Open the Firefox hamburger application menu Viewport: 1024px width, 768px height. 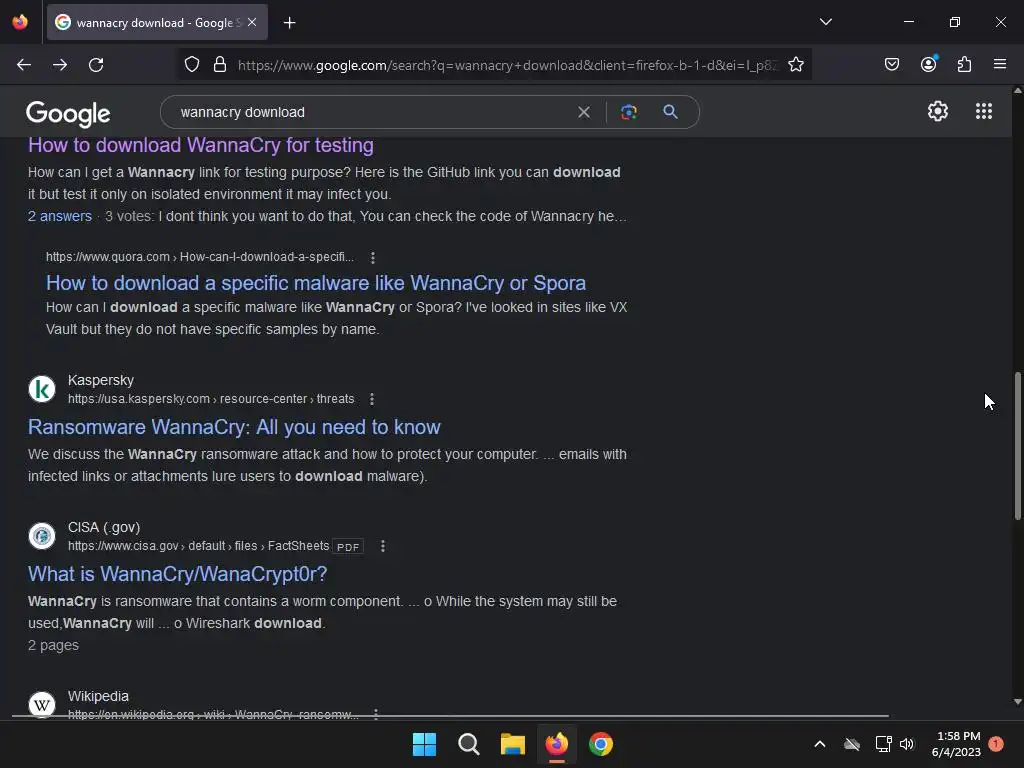(1000, 64)
